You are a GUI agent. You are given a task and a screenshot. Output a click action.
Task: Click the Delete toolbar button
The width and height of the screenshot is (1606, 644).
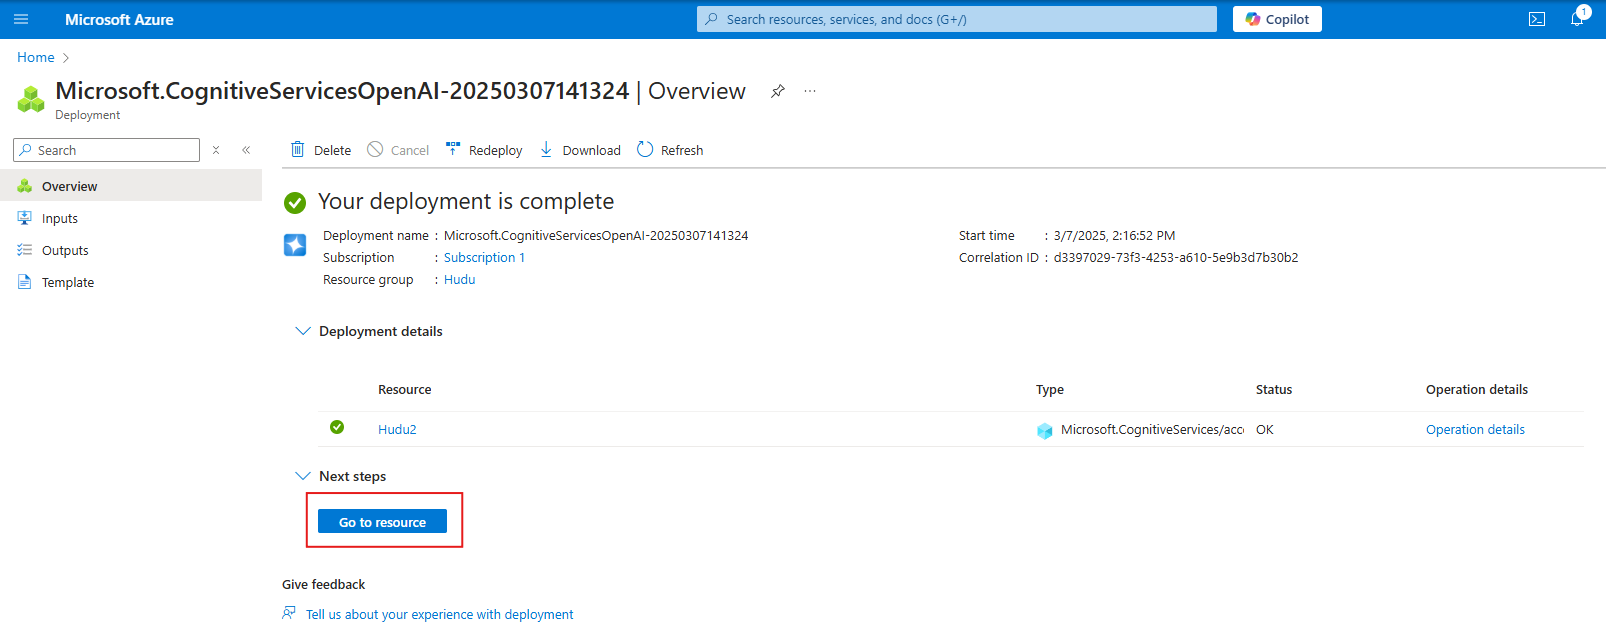320,150
